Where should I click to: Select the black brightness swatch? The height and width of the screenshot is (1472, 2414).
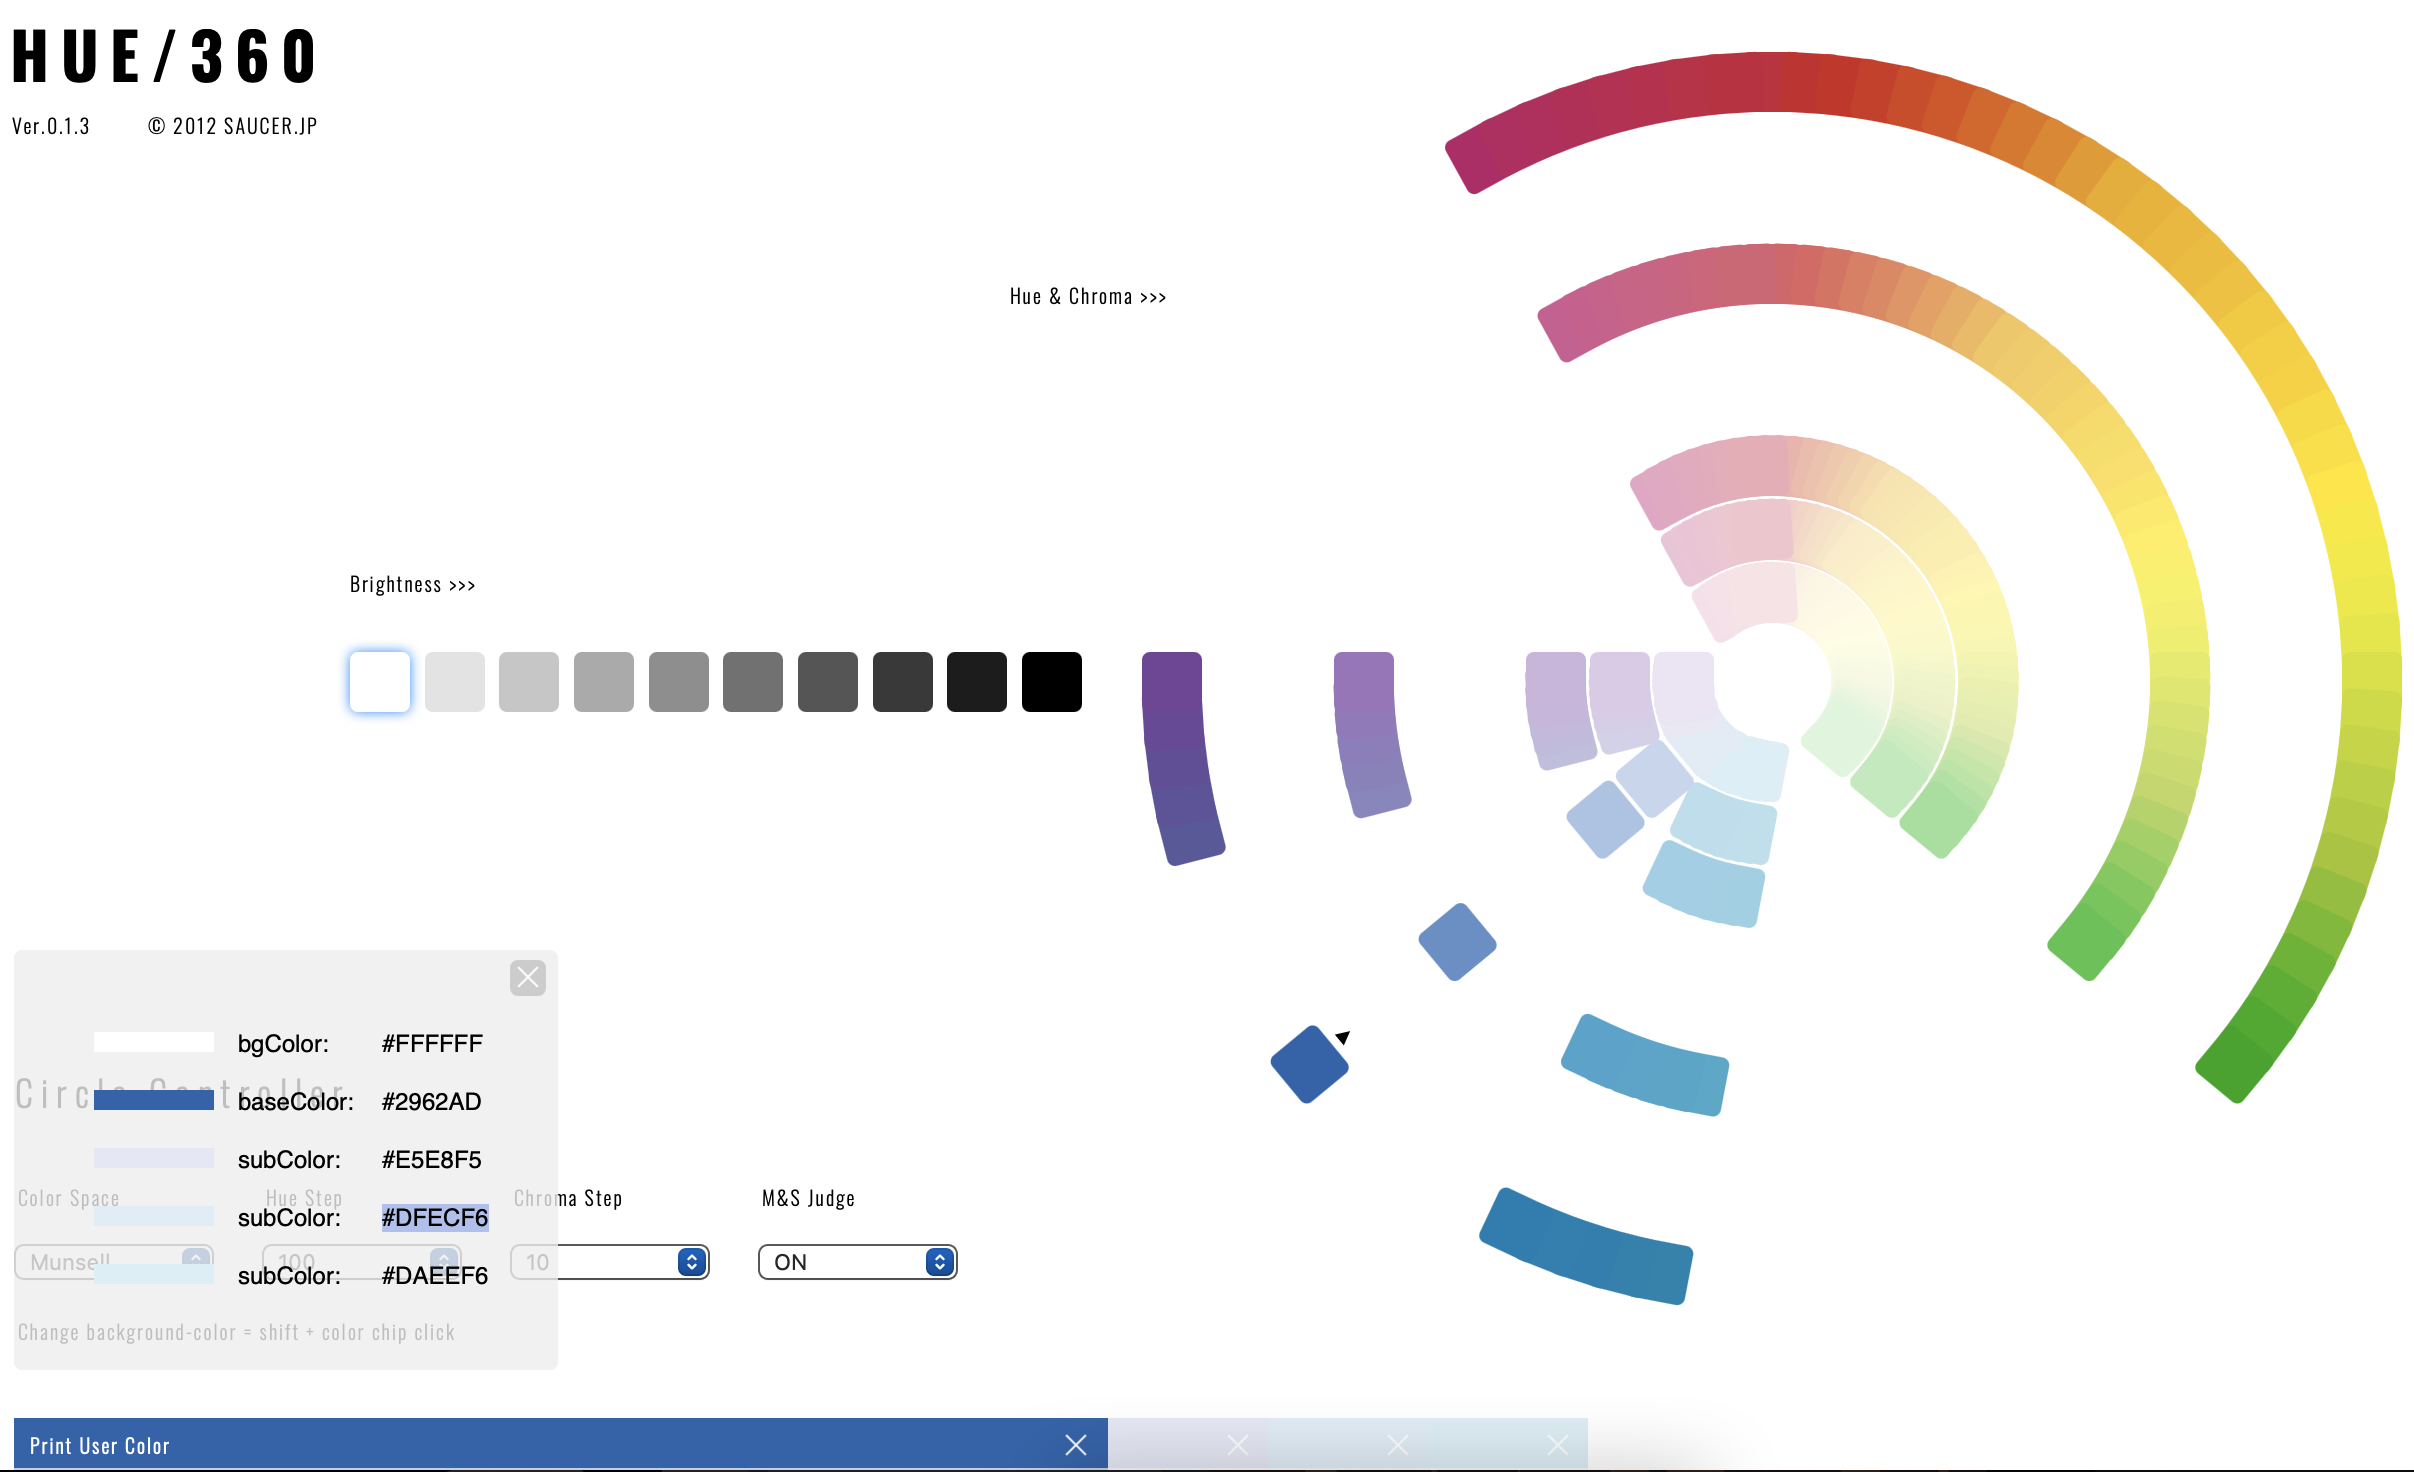[1051, 682]
